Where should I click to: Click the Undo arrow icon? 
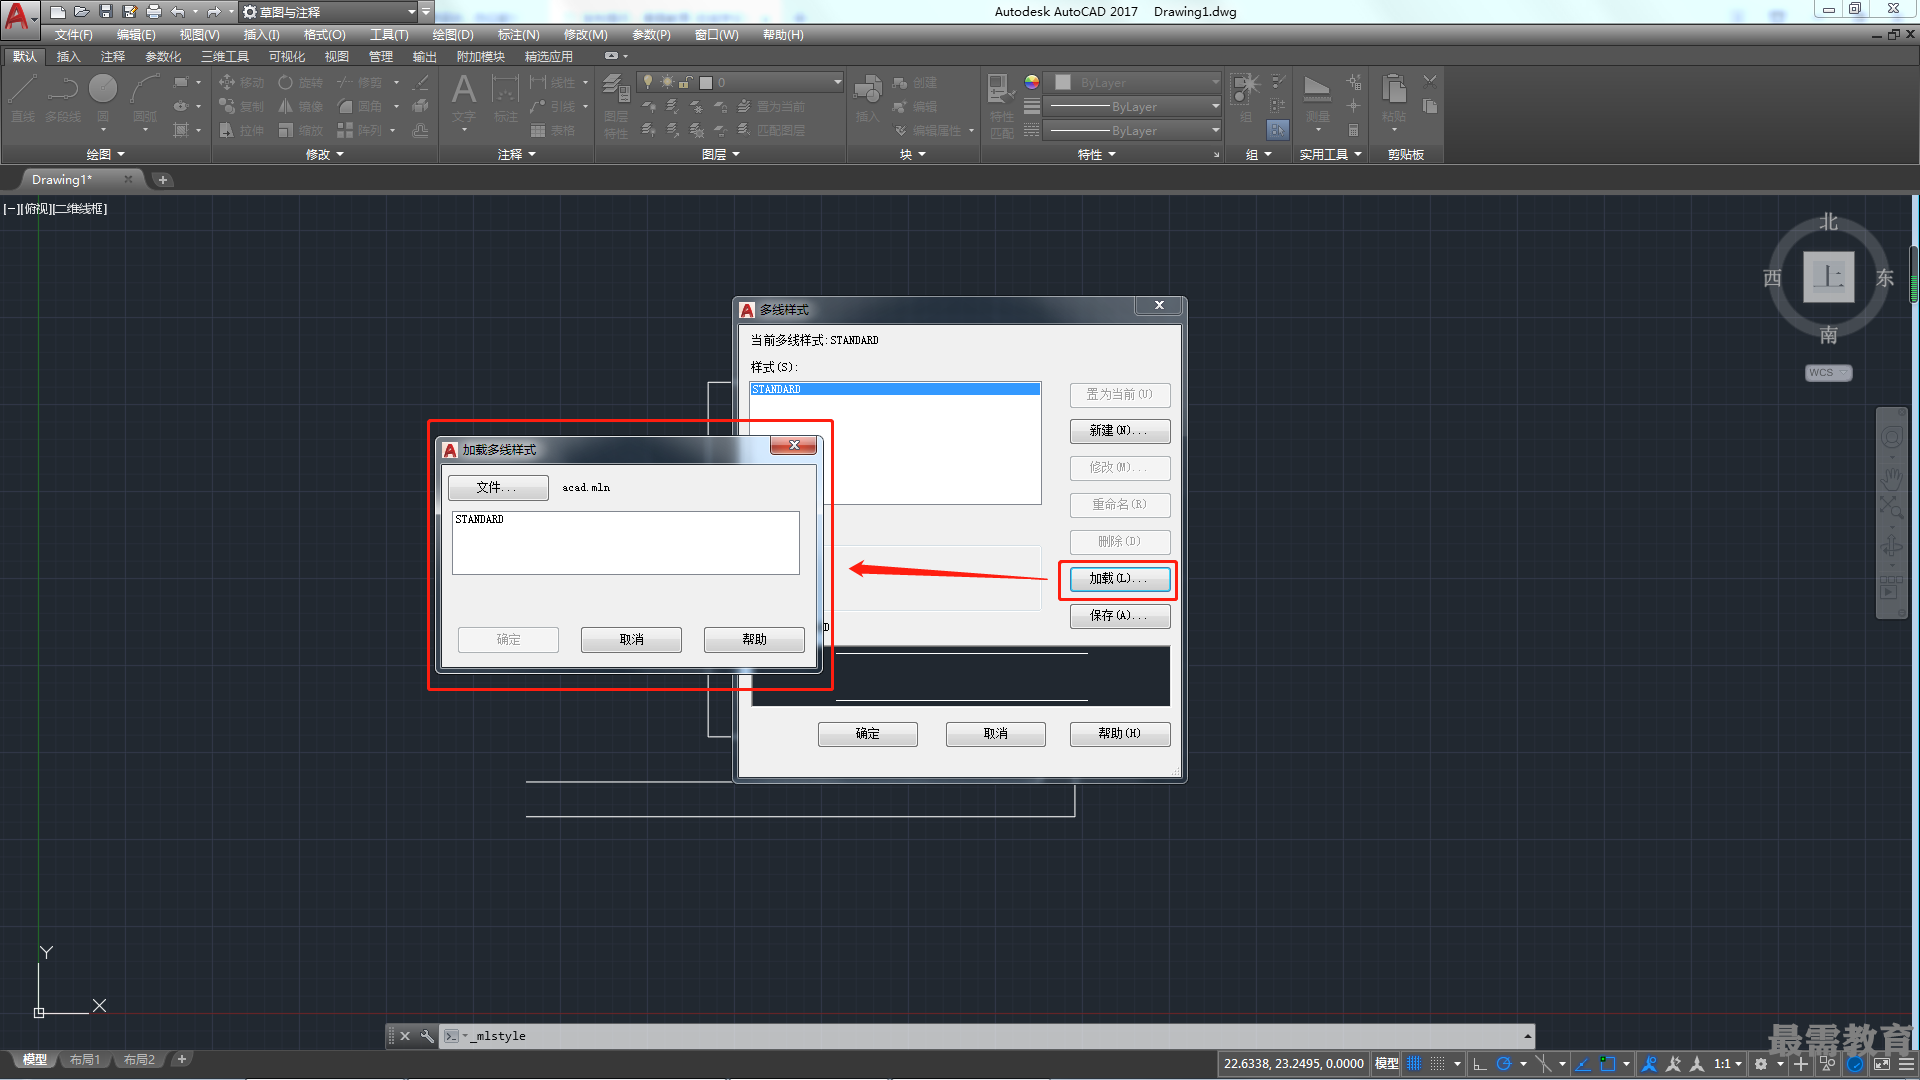point(178,12)
